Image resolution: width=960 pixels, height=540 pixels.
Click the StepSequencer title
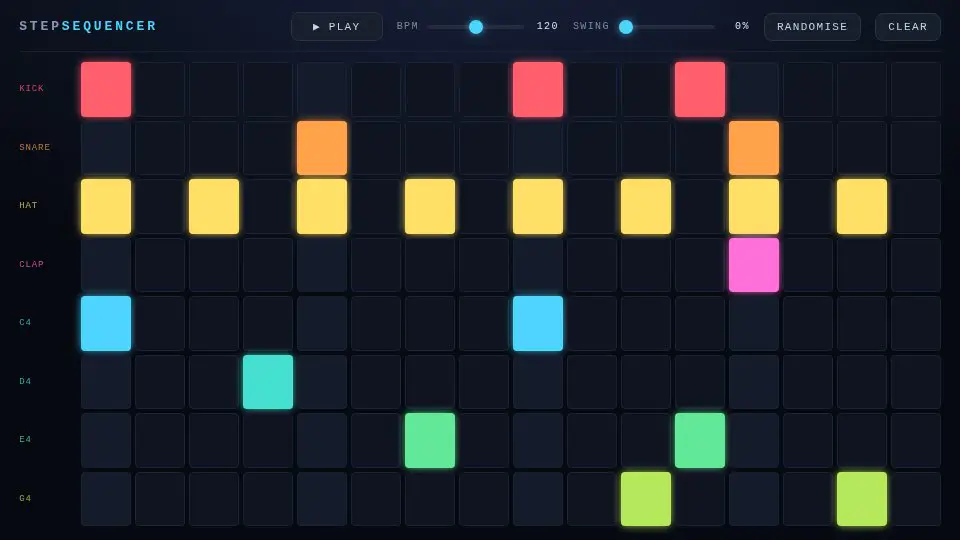coord(88,26)
